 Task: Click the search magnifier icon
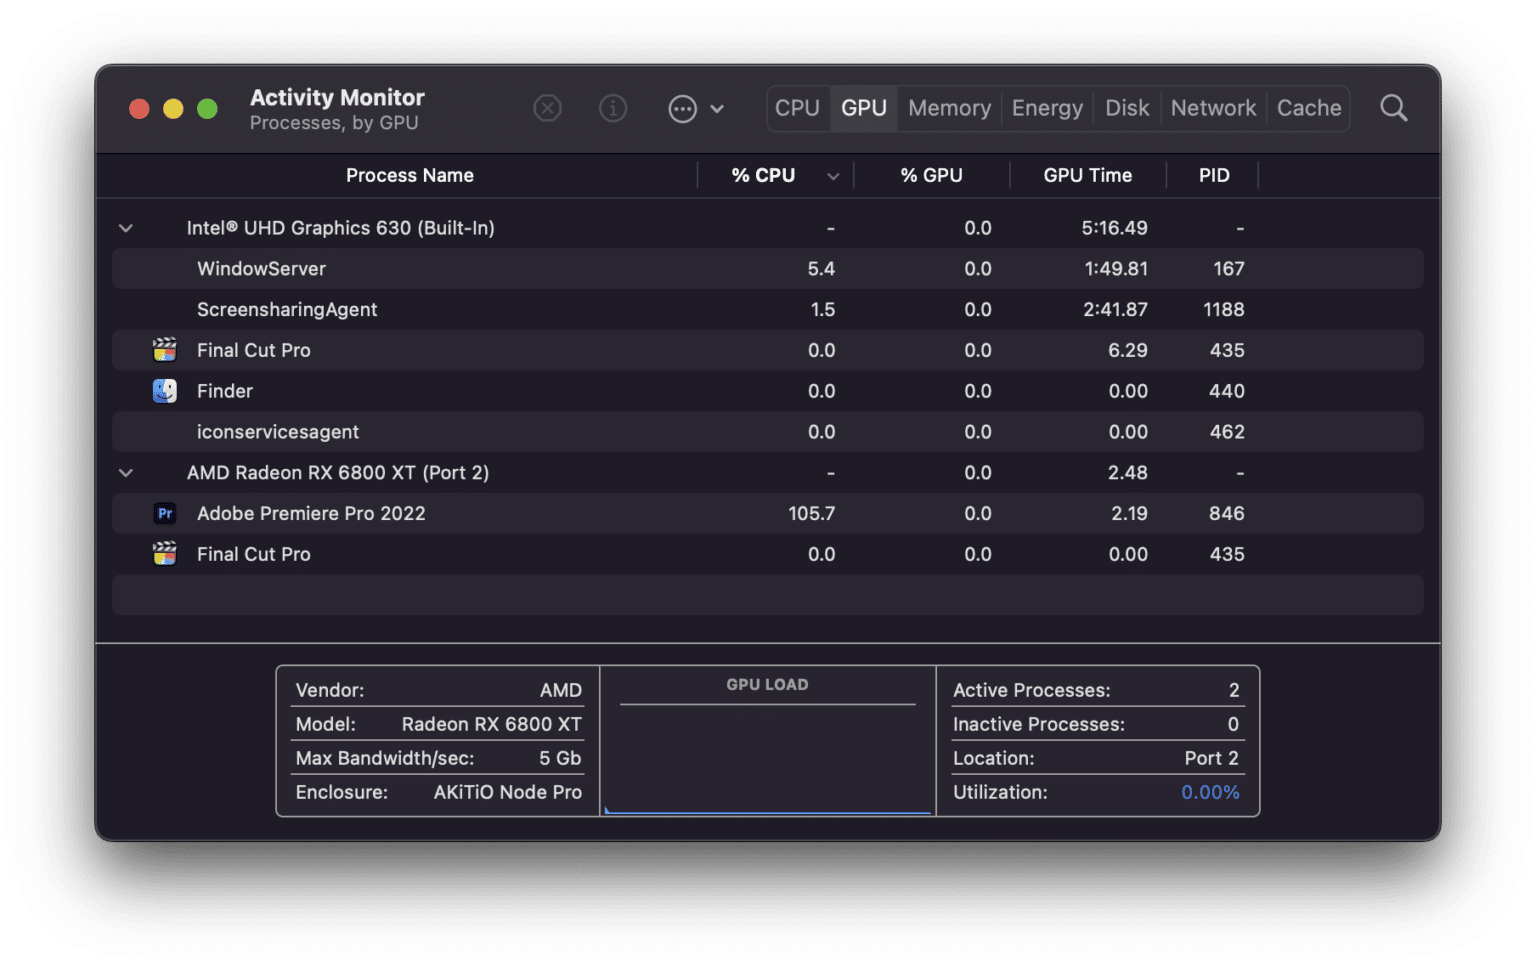coord(1393,108)
